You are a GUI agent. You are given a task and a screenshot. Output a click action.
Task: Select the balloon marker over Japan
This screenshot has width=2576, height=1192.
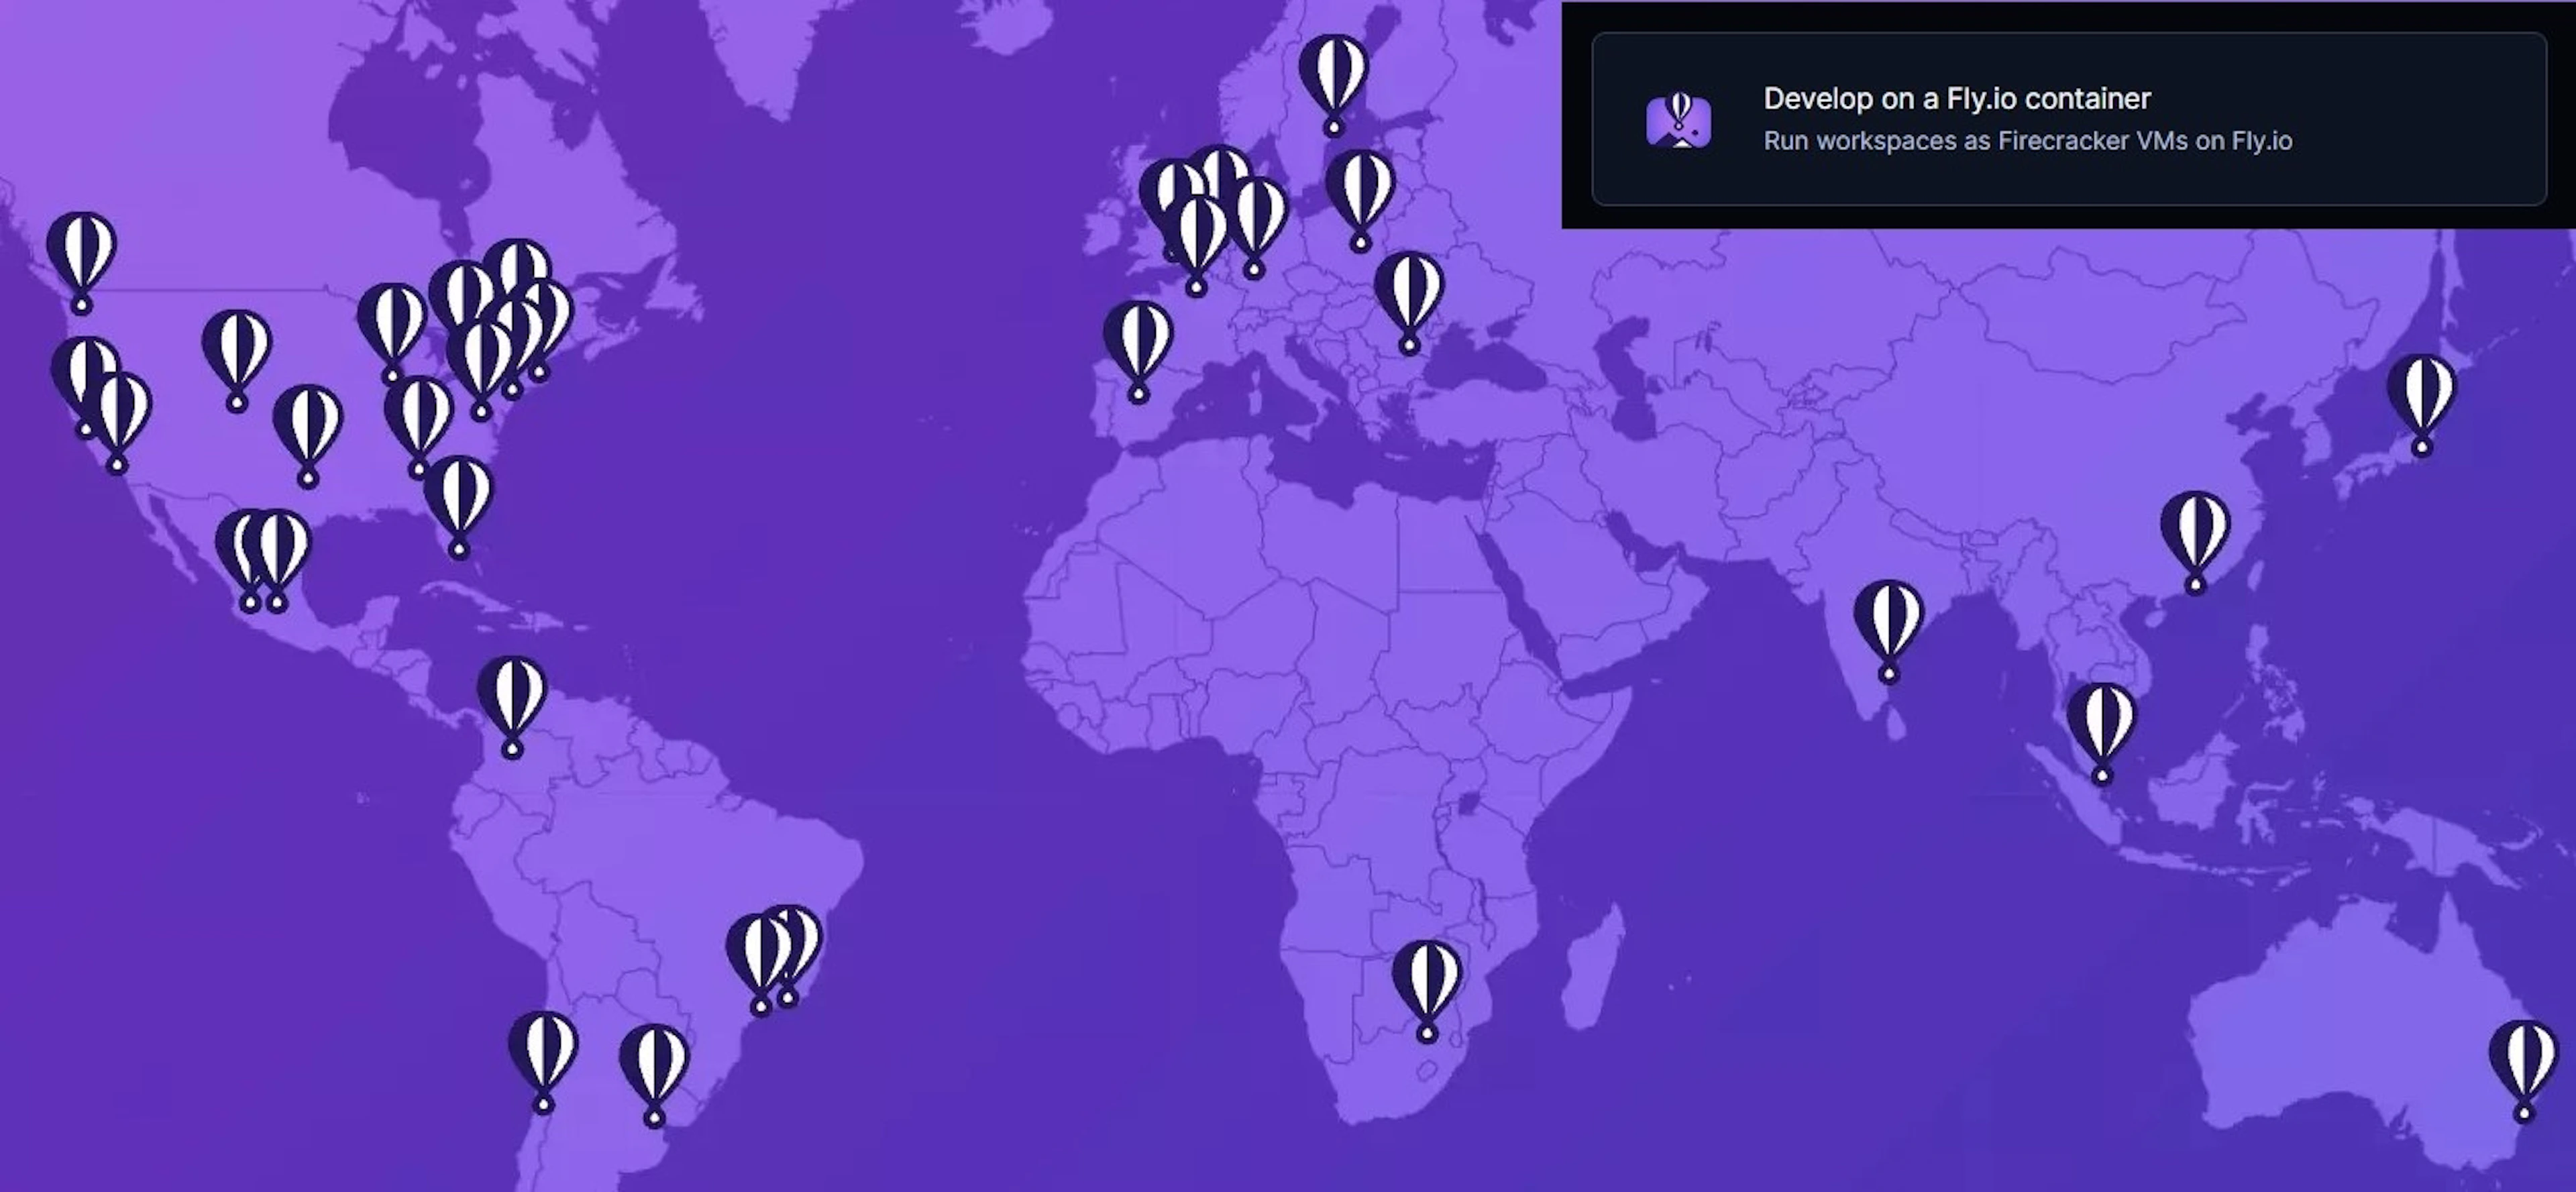tap(2421, 404)
